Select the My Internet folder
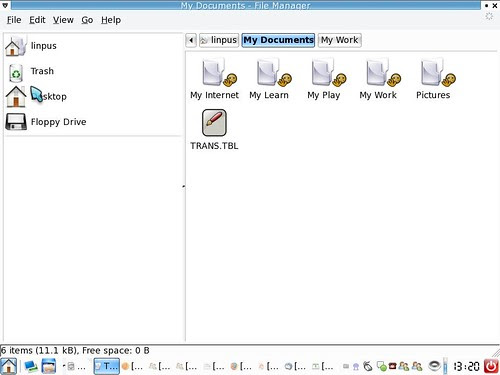 tap(214, 79)
